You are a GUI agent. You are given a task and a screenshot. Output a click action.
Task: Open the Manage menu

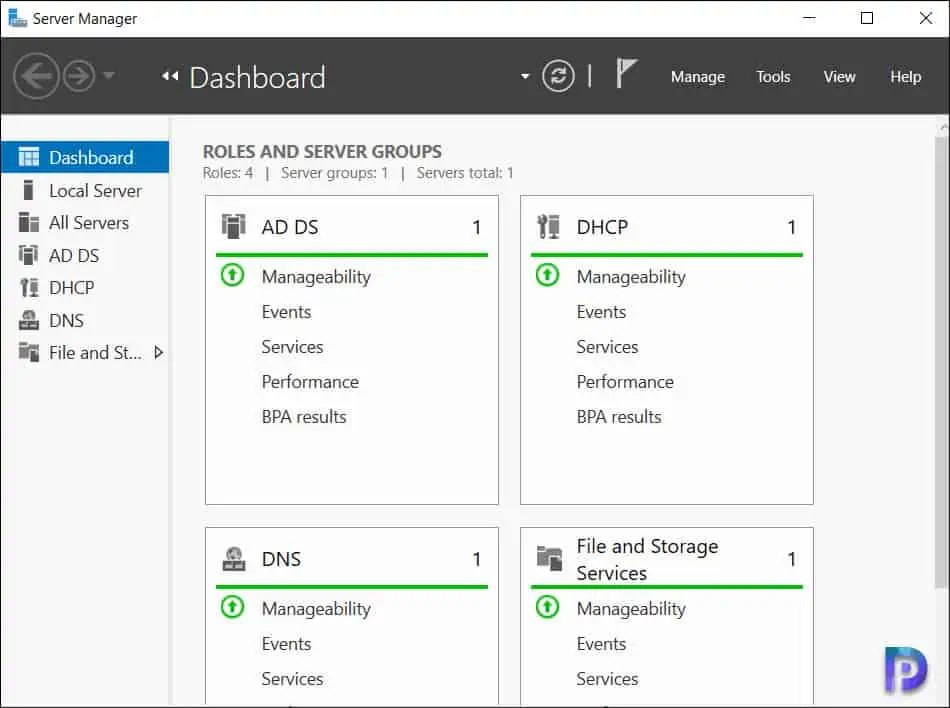pyautogui.click(x=697, y=77)
